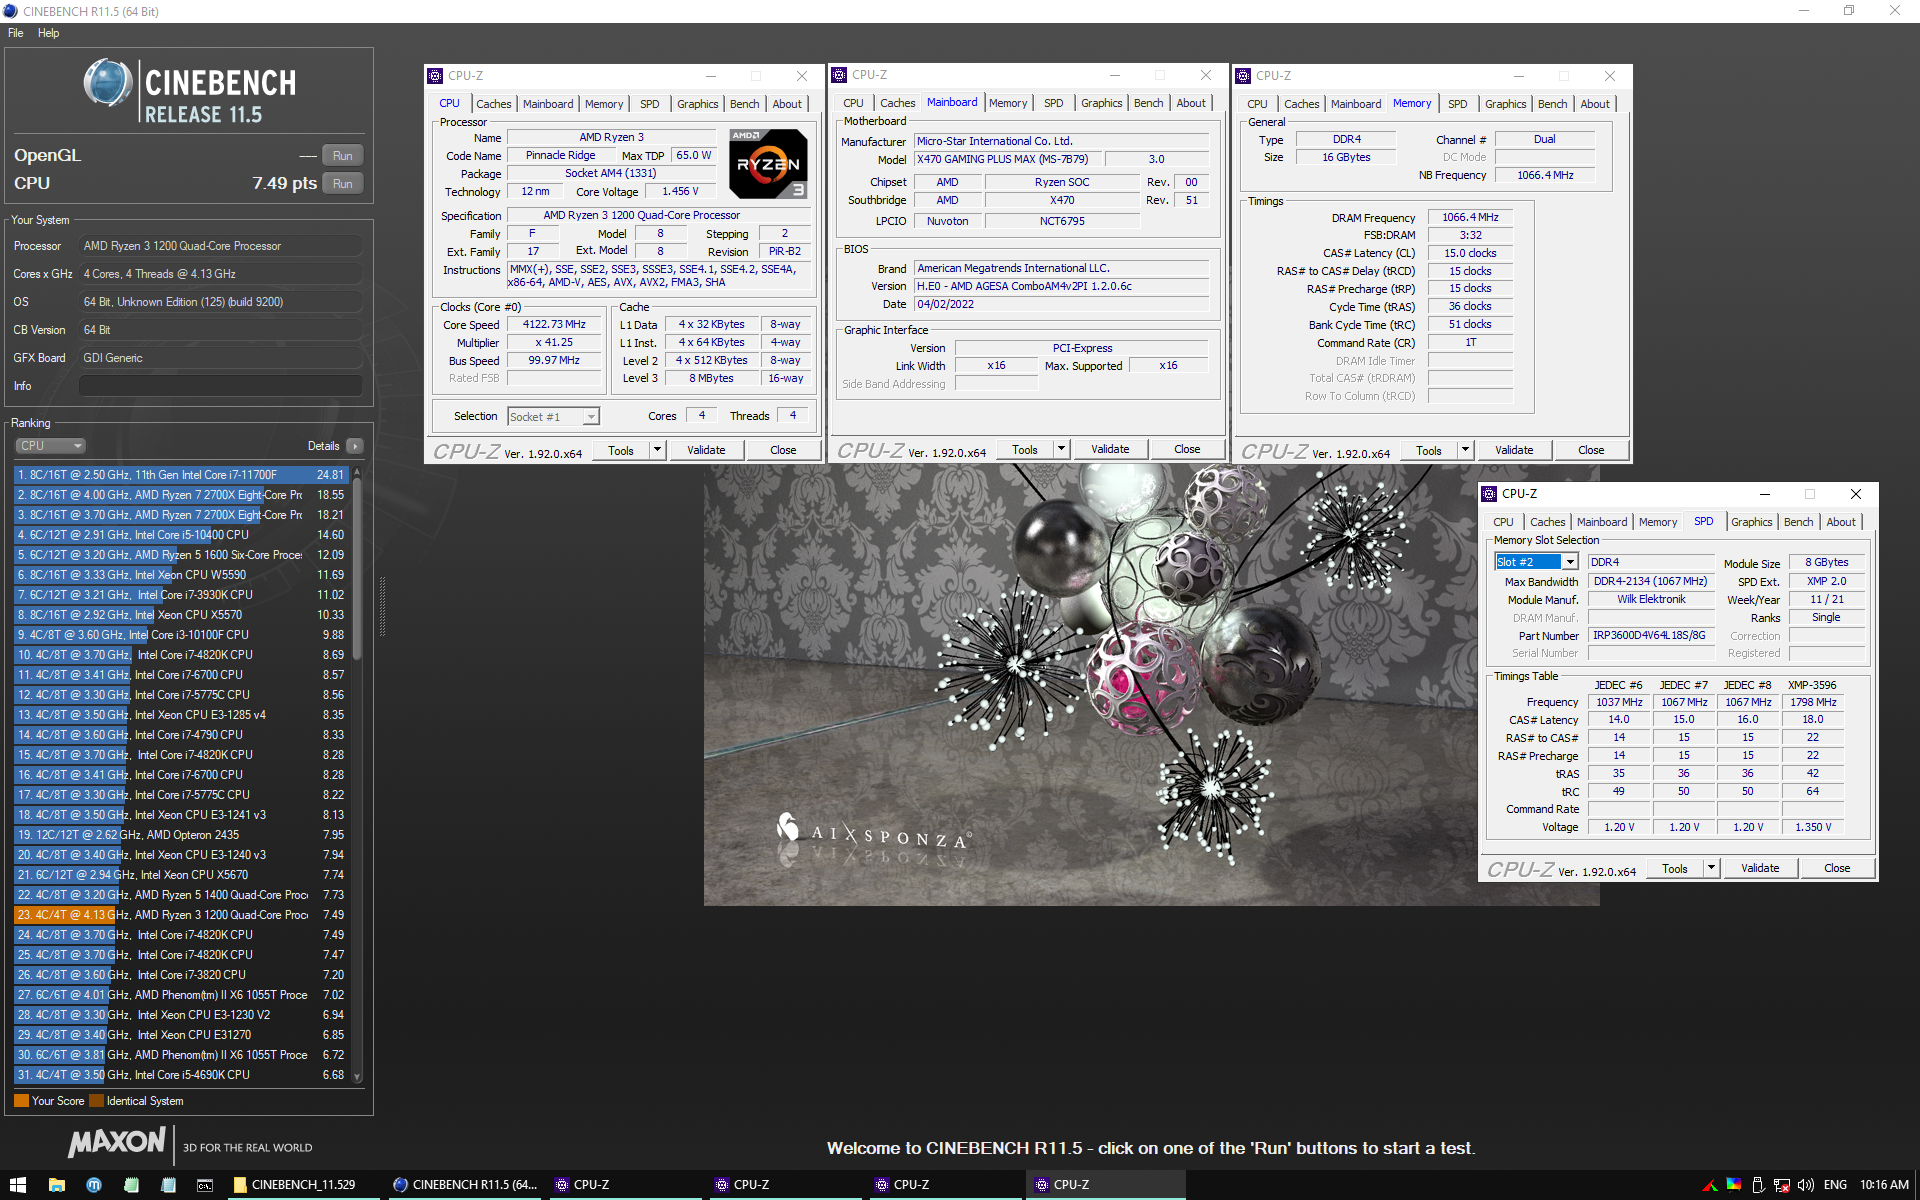Run the CPU benchmark
The height and width of the screenshot is (1200, 1920).
pos(343,184)
